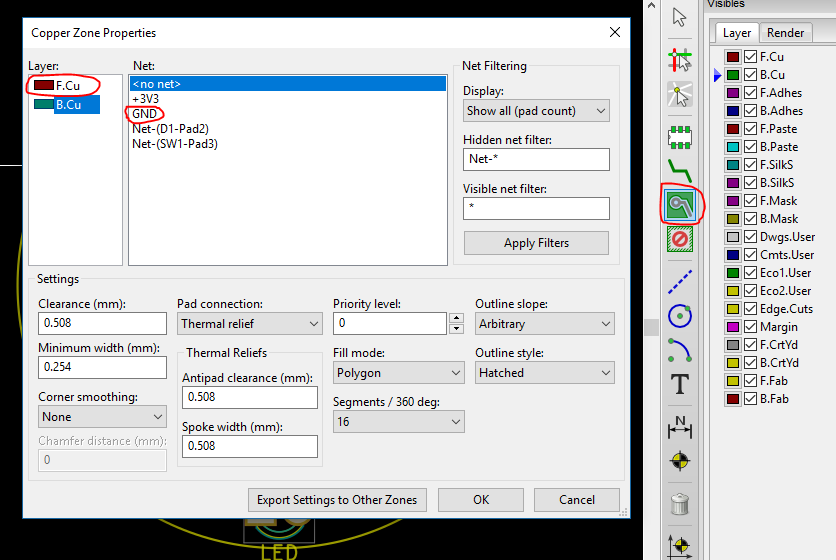Open the Fill mode dropdown
The image size is (836, 560).
coord(398,373)
